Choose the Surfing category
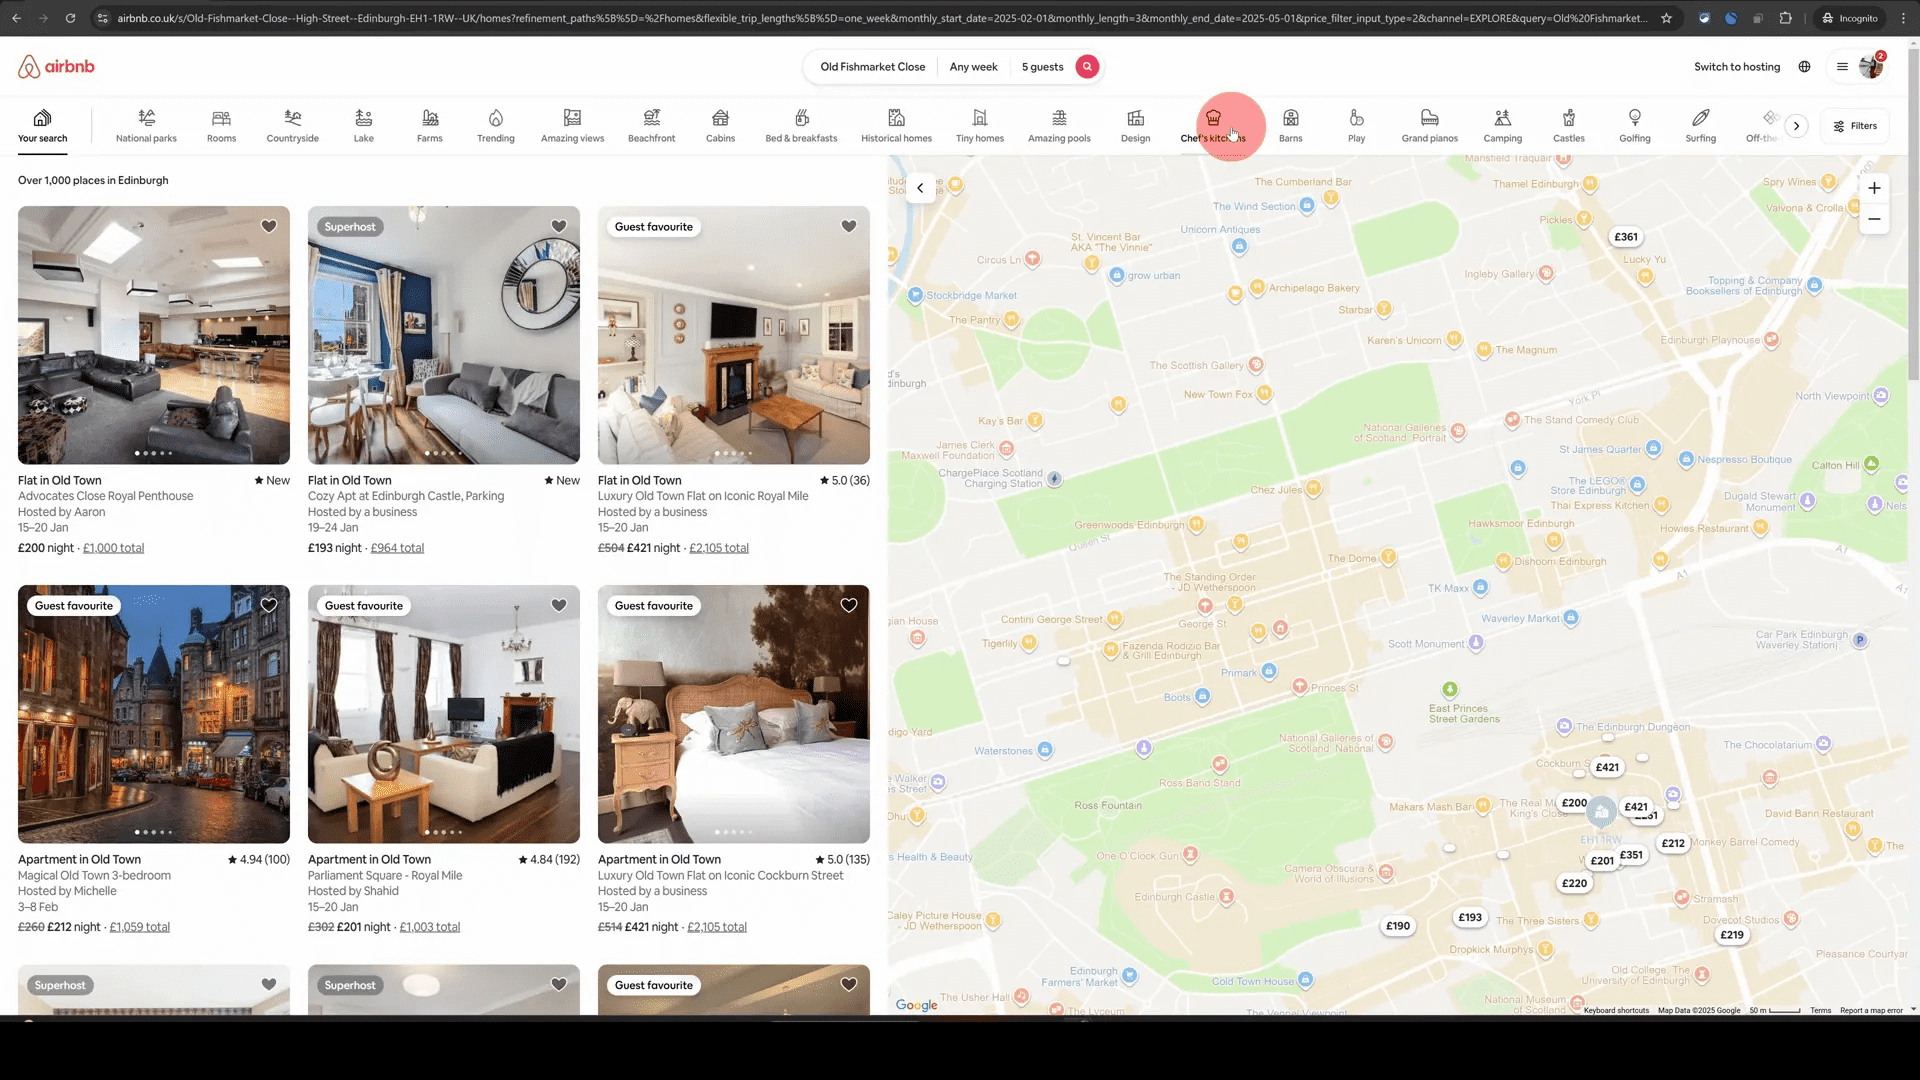The height and width of the screenshot is (1080, 1920). tap(1700, 126)
